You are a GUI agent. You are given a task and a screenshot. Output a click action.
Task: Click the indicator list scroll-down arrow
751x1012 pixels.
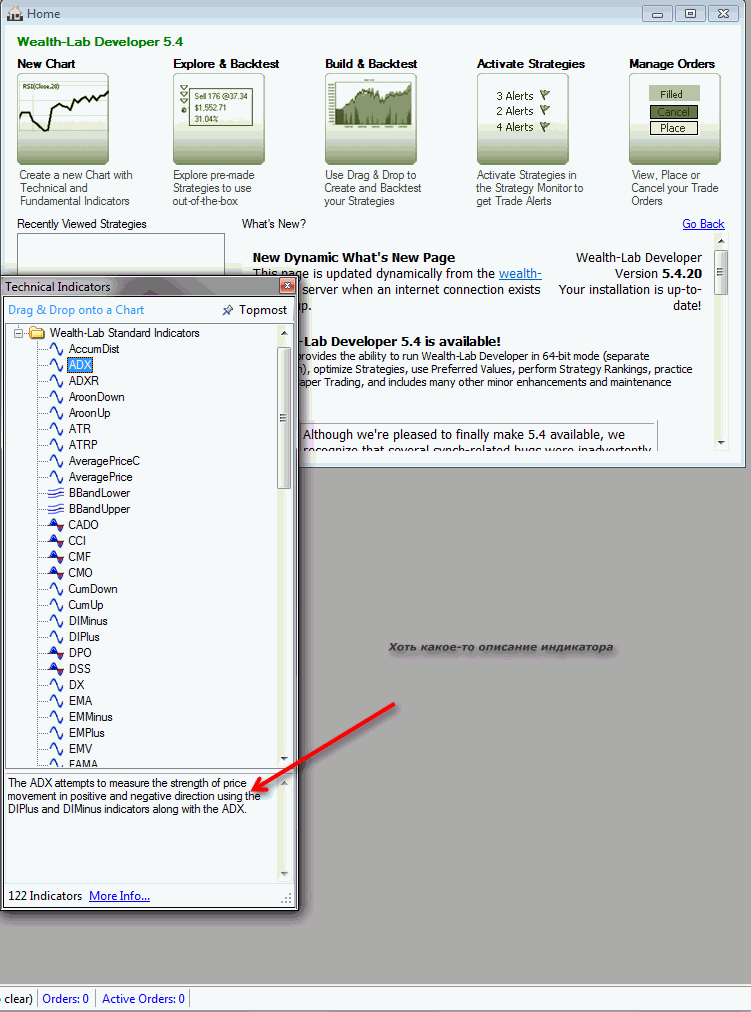284,760
